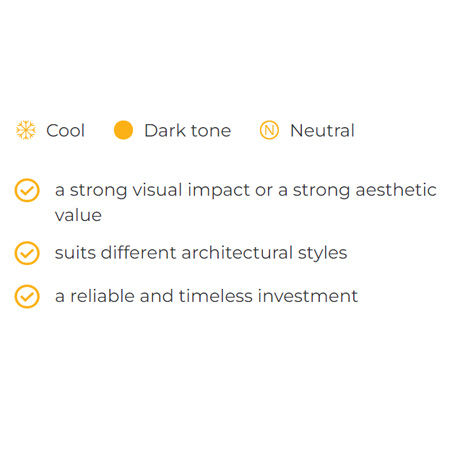
Task: Click the text 'a reliable and timeless investment'
Action: click(x=206, y=296)
